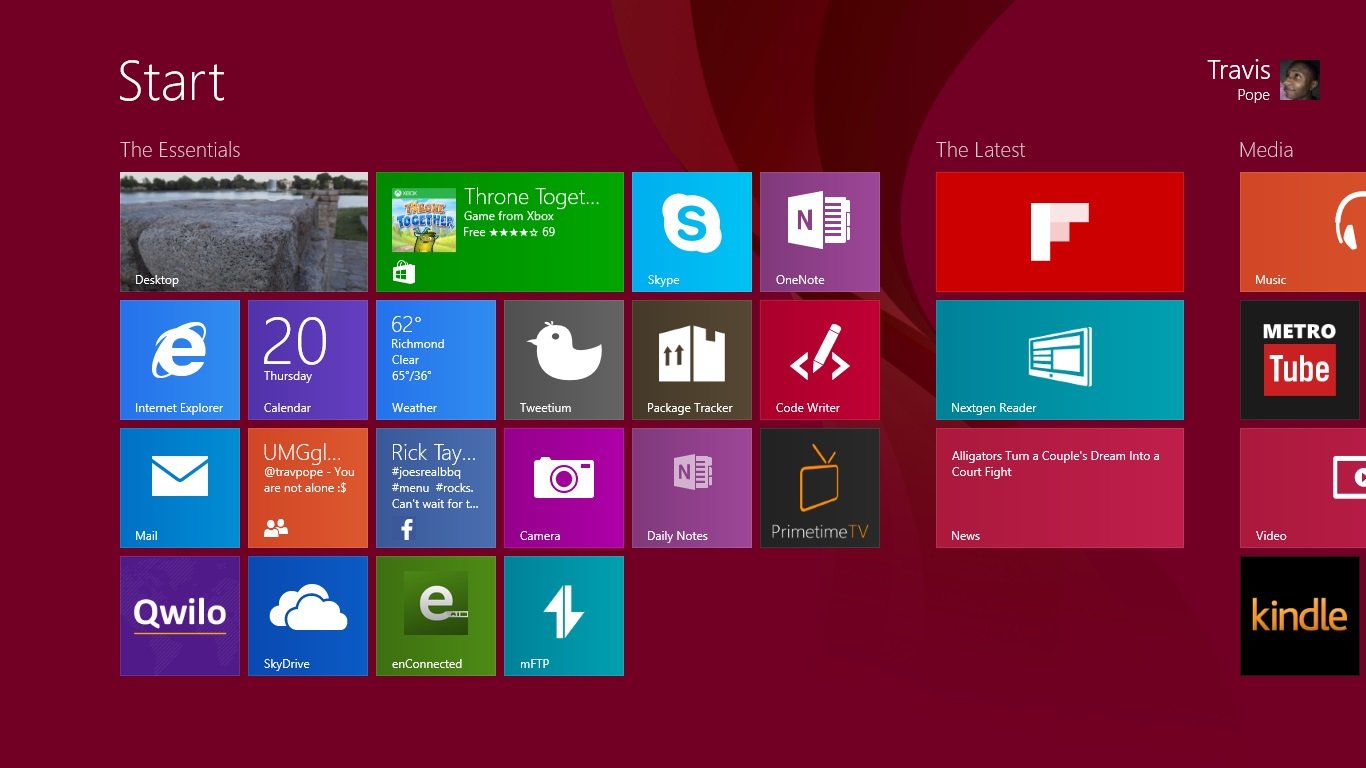Launch the Code Writer app

click(820, 360)
